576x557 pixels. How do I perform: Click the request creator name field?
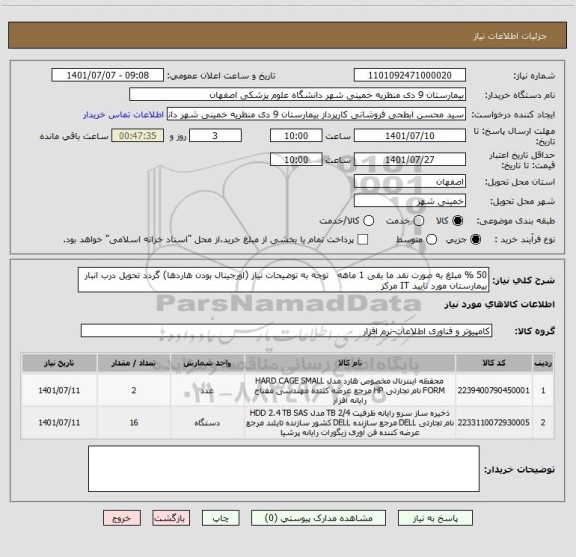pos(316,115)
